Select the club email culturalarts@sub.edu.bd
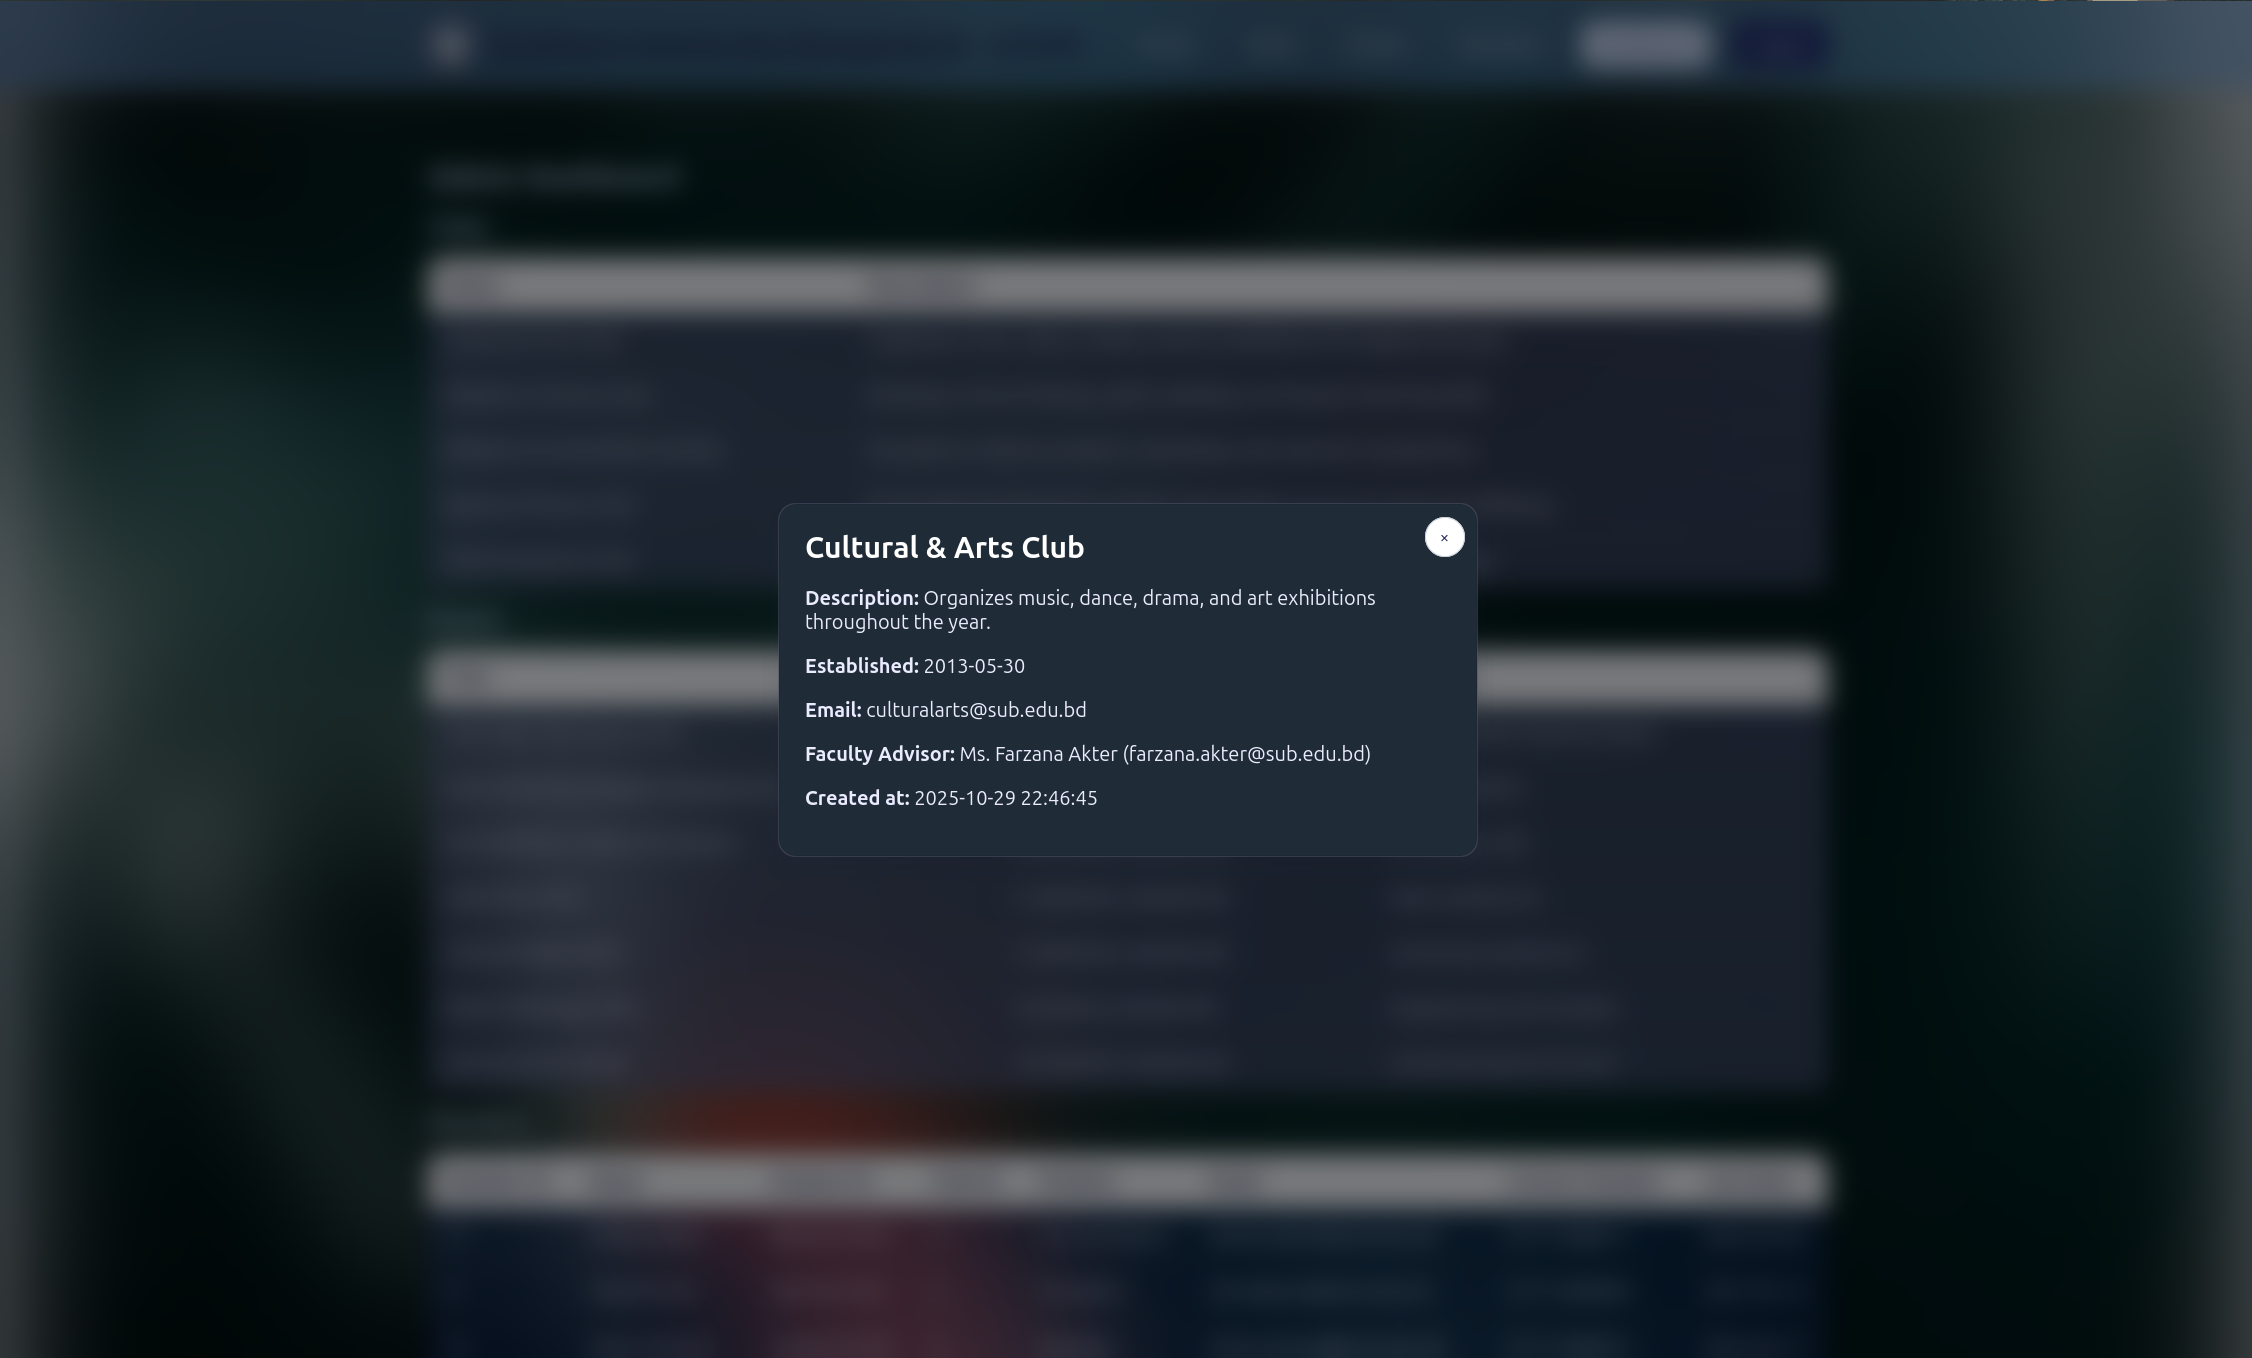This screenshot has height=1358, width=2252. coord(976,709)
